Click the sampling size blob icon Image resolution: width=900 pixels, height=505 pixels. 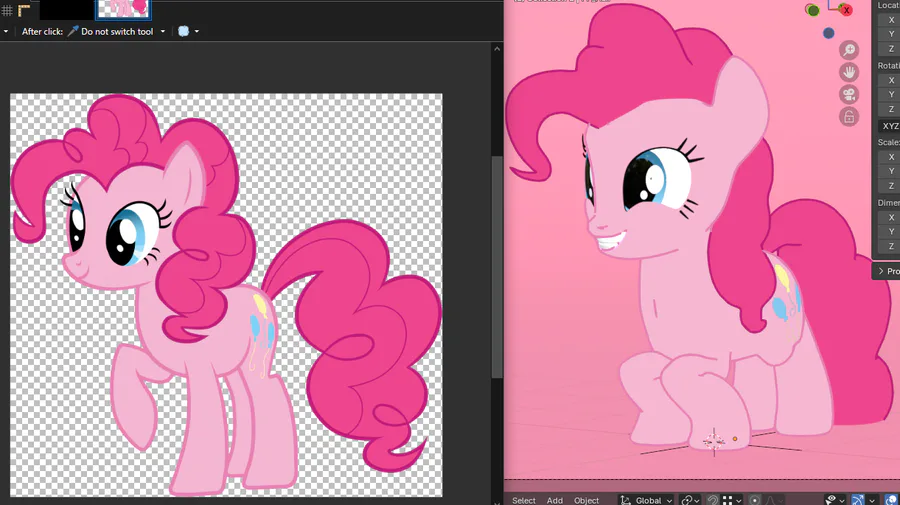[x=183, y=32]
